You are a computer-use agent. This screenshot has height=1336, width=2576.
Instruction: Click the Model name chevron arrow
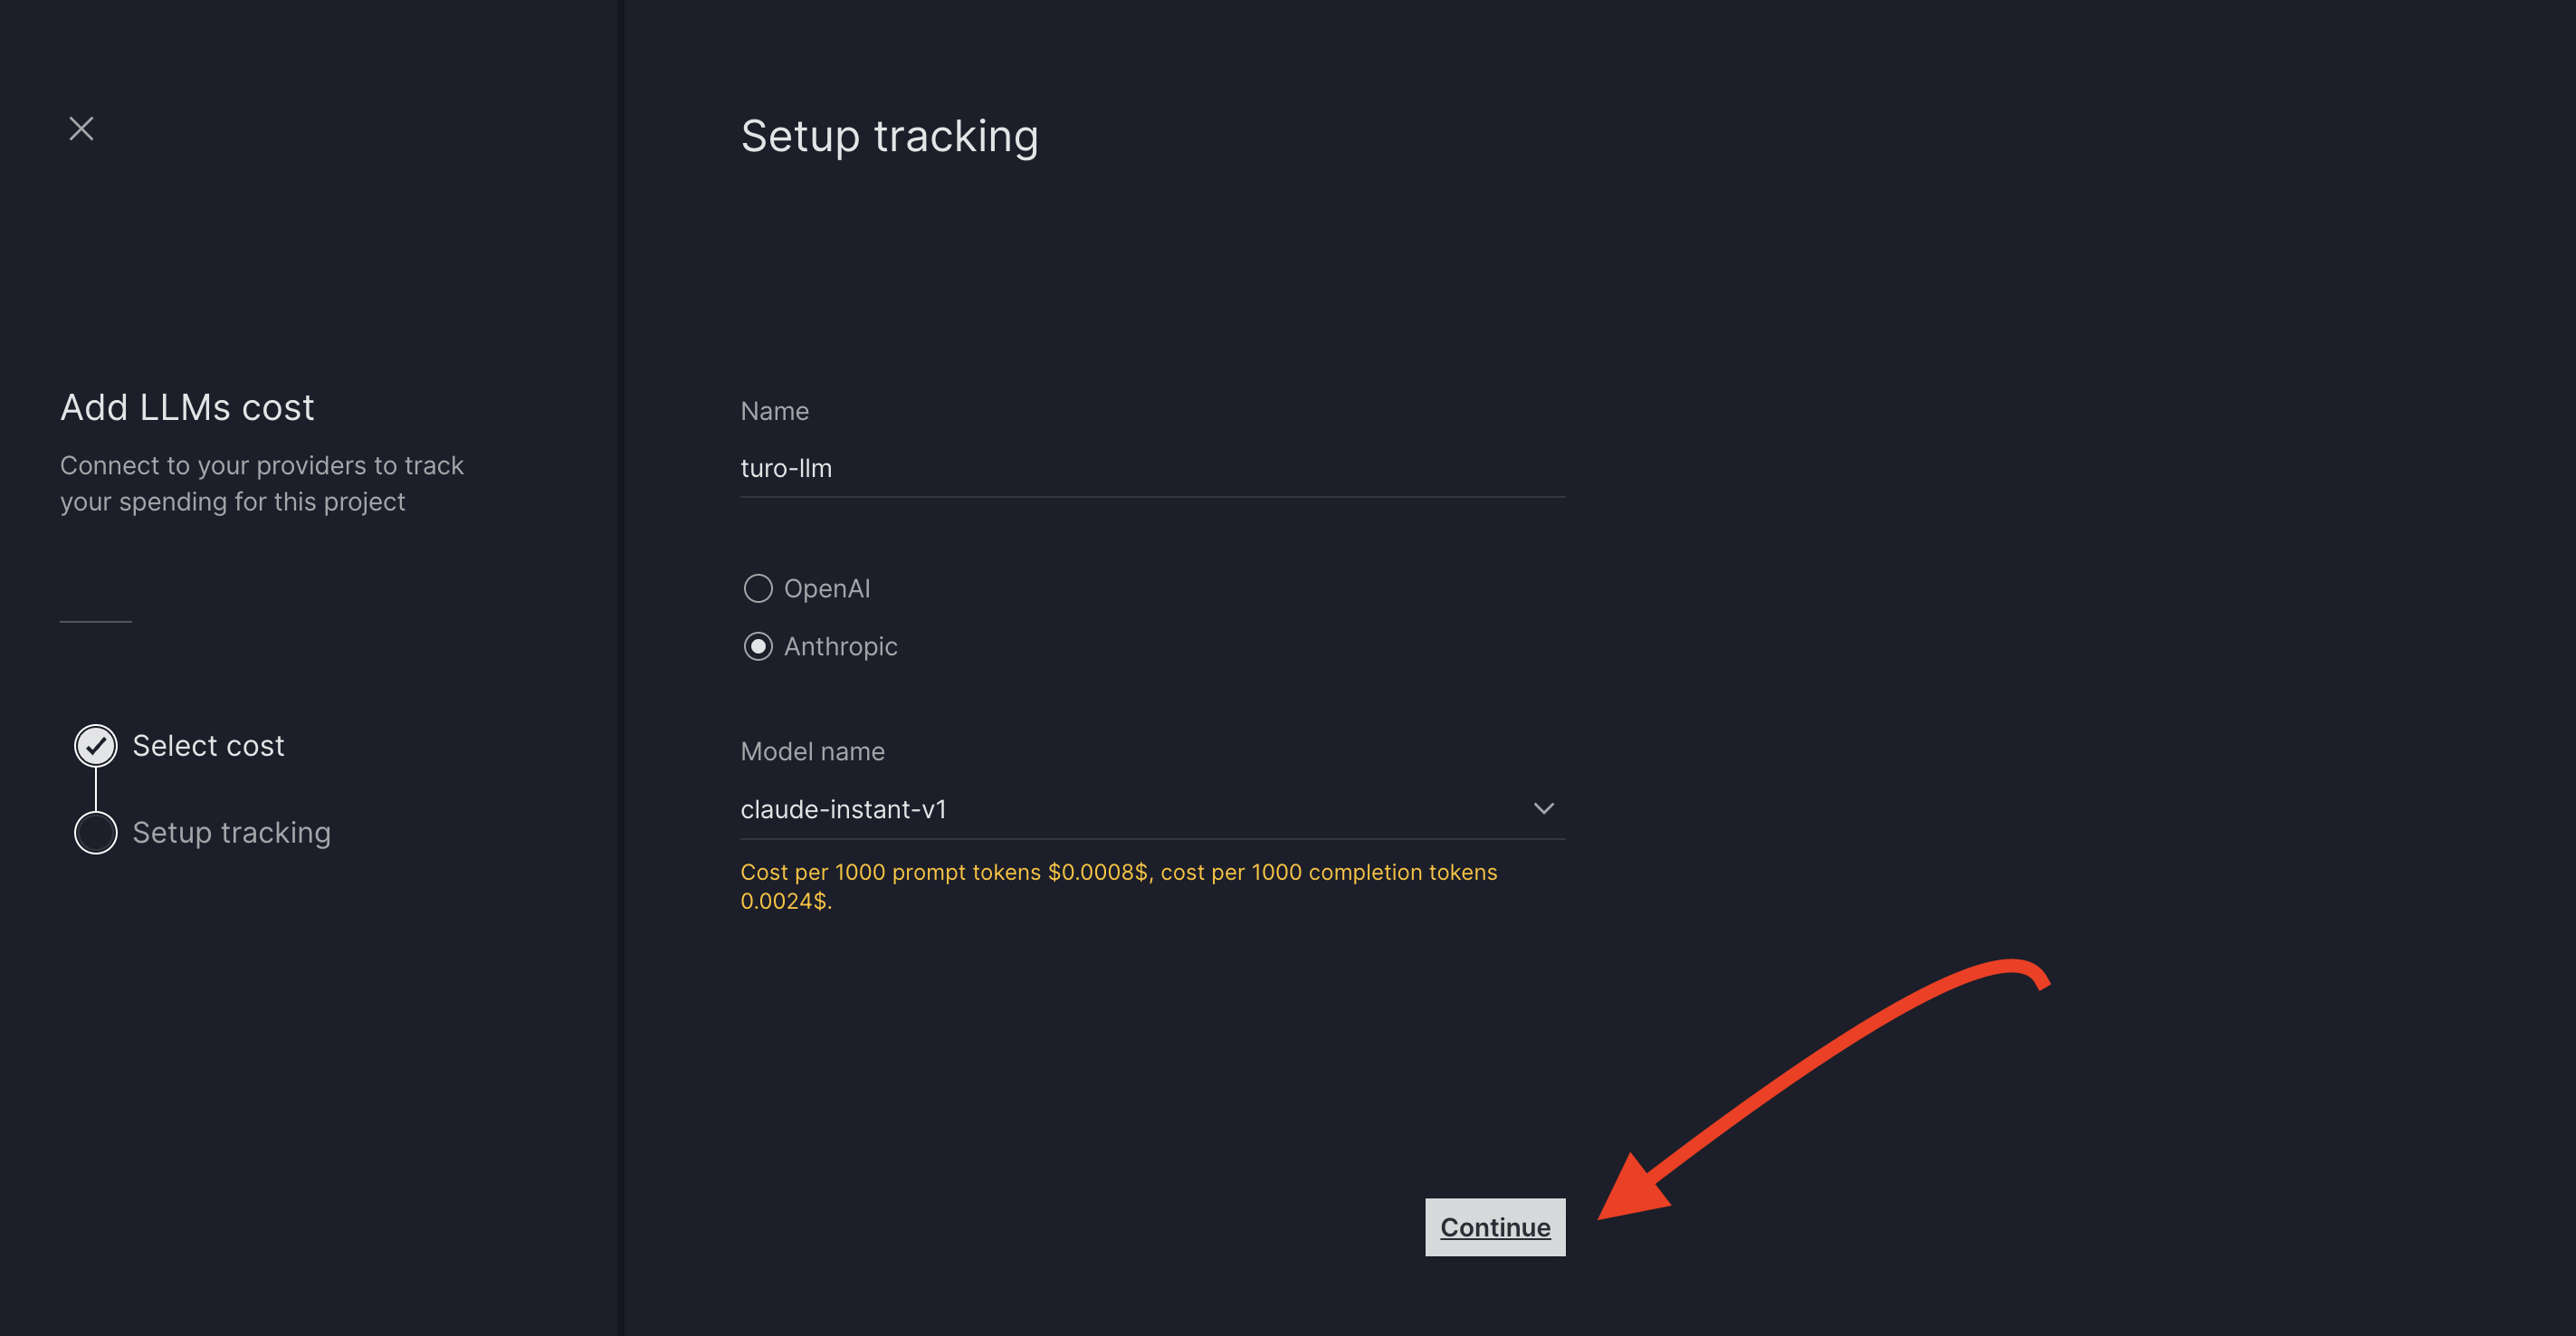1543,808
